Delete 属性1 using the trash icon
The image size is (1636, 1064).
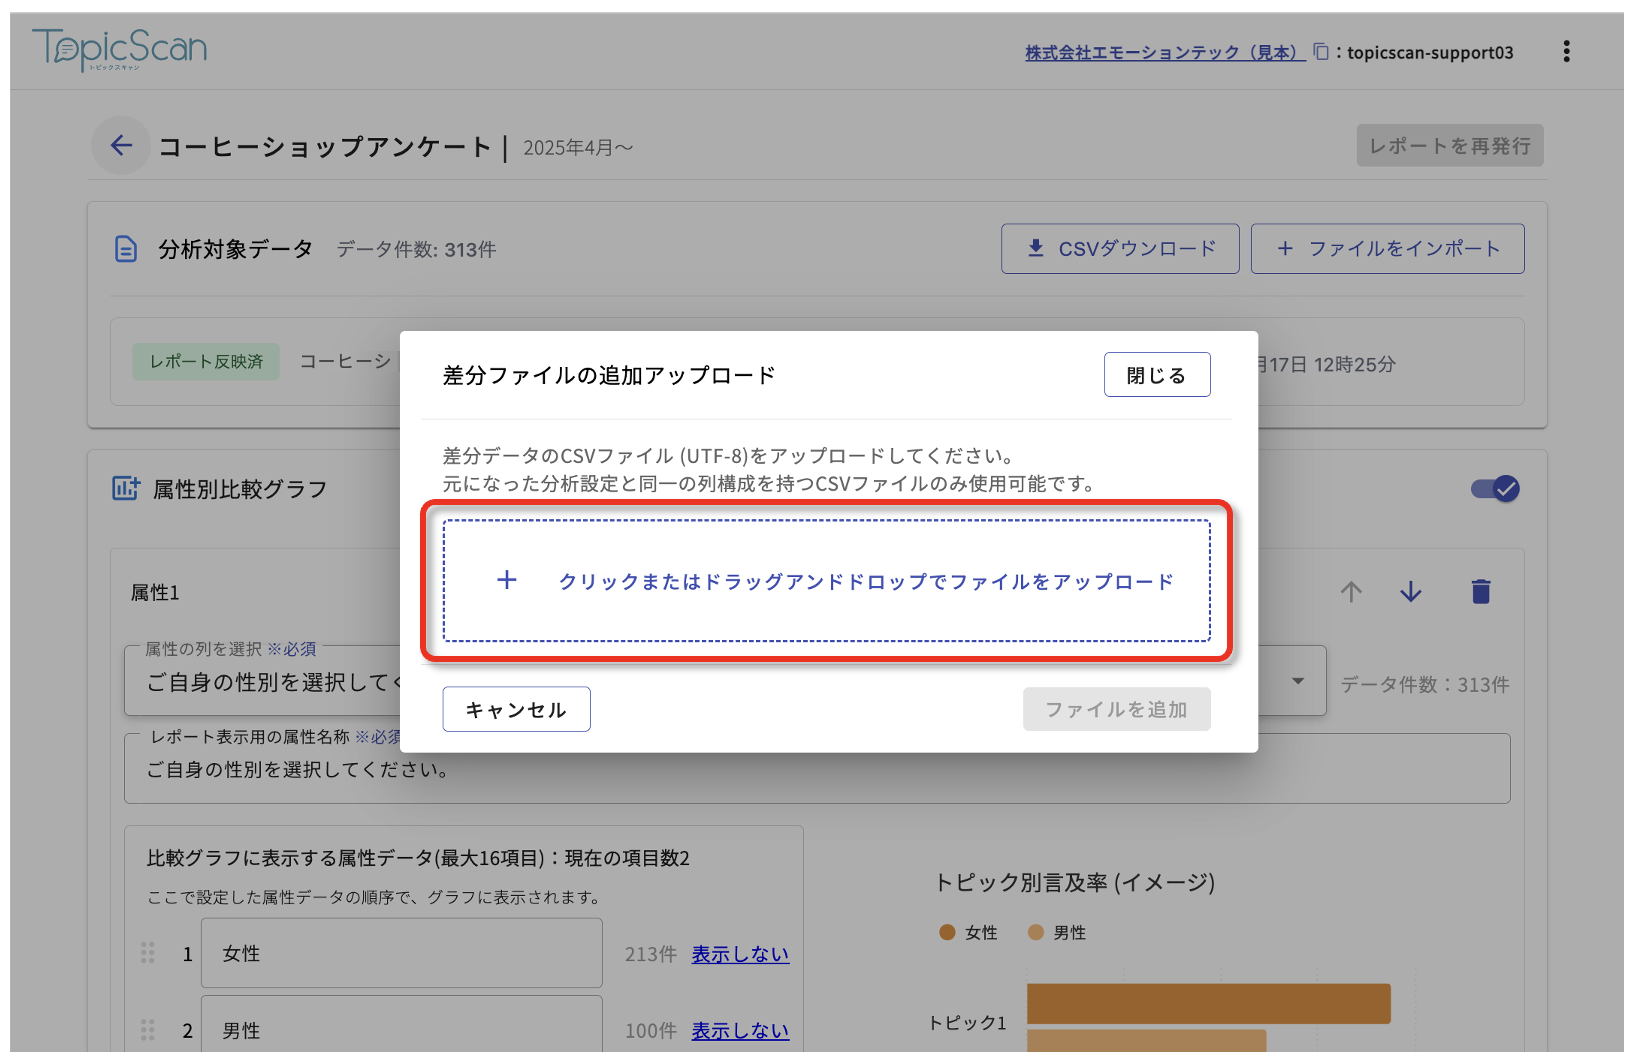pos(1481,592)
